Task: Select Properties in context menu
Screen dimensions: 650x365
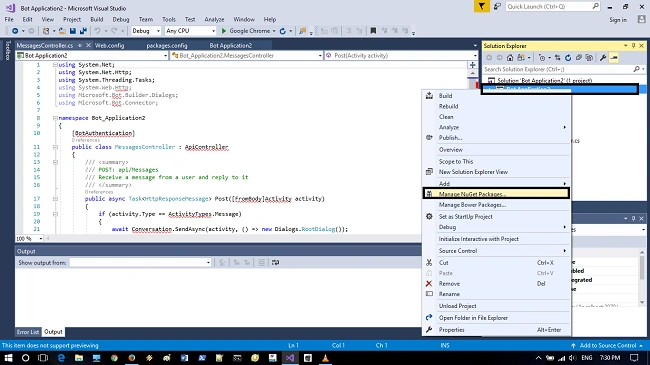Action: 496,330
